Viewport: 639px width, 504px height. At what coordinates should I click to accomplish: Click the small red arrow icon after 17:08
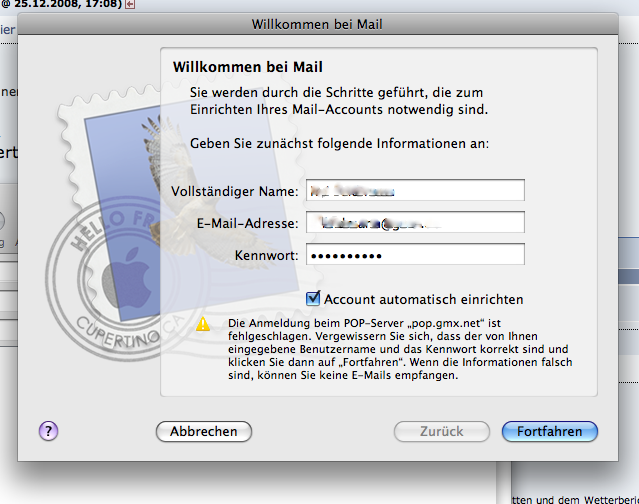[x=130, y=4]
